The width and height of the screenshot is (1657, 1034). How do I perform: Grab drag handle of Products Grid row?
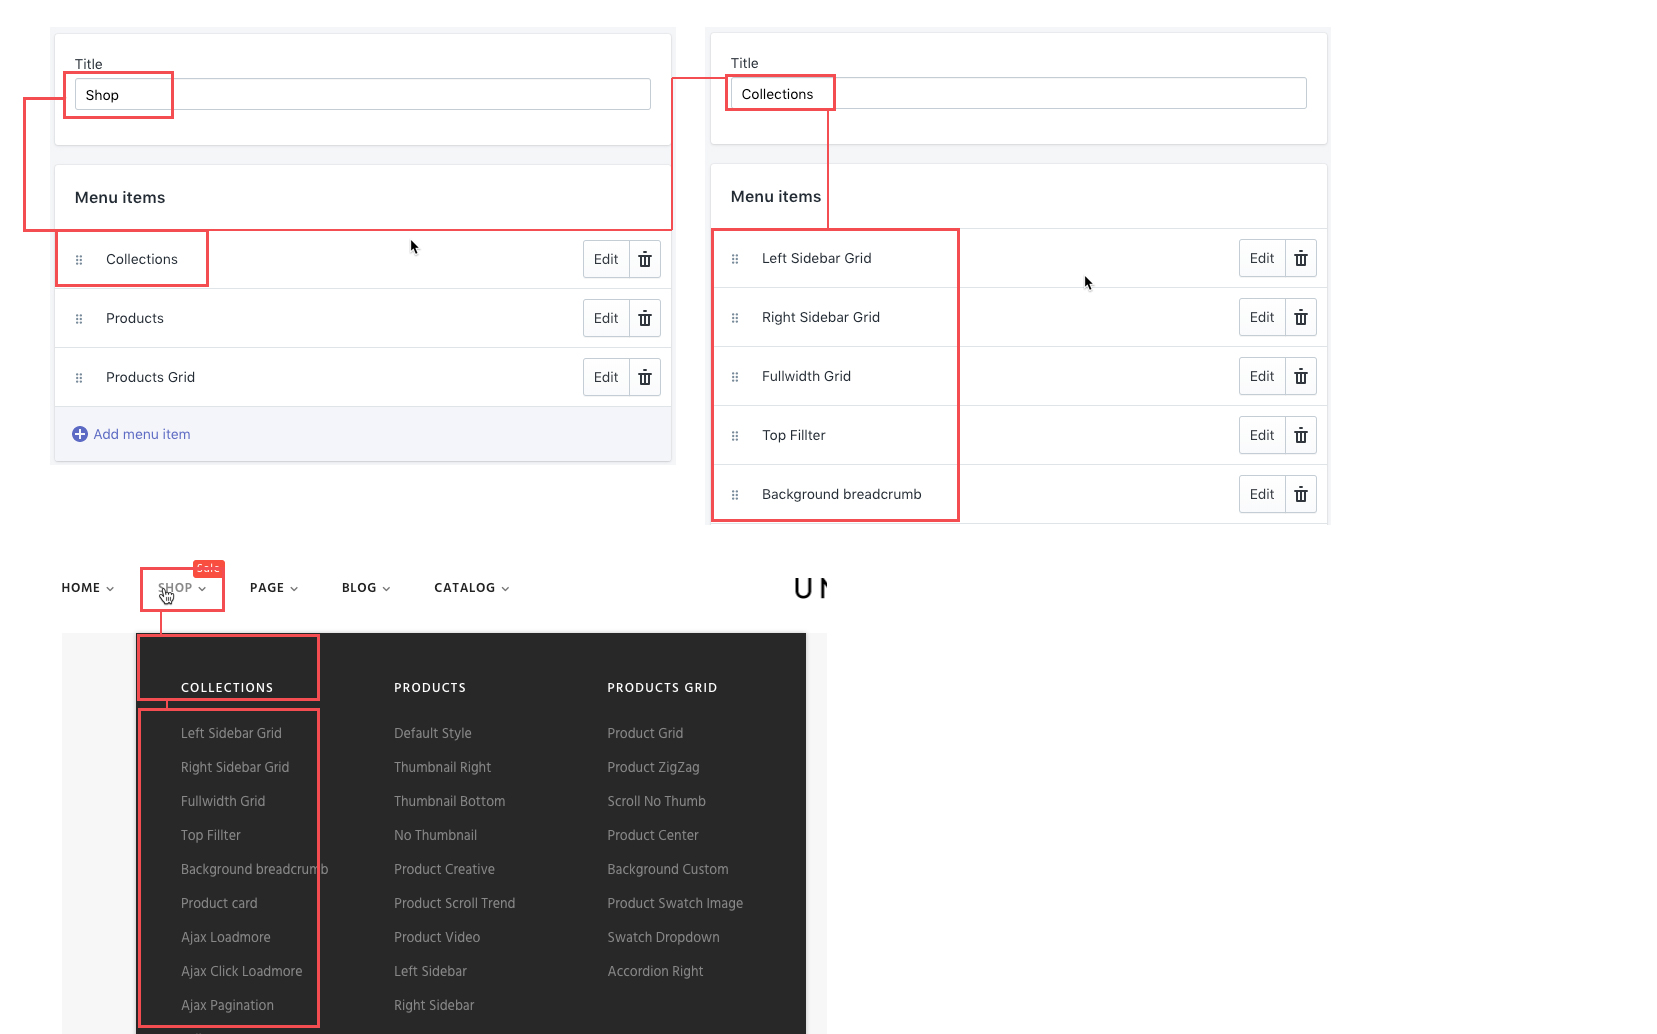tap(79, 378)
